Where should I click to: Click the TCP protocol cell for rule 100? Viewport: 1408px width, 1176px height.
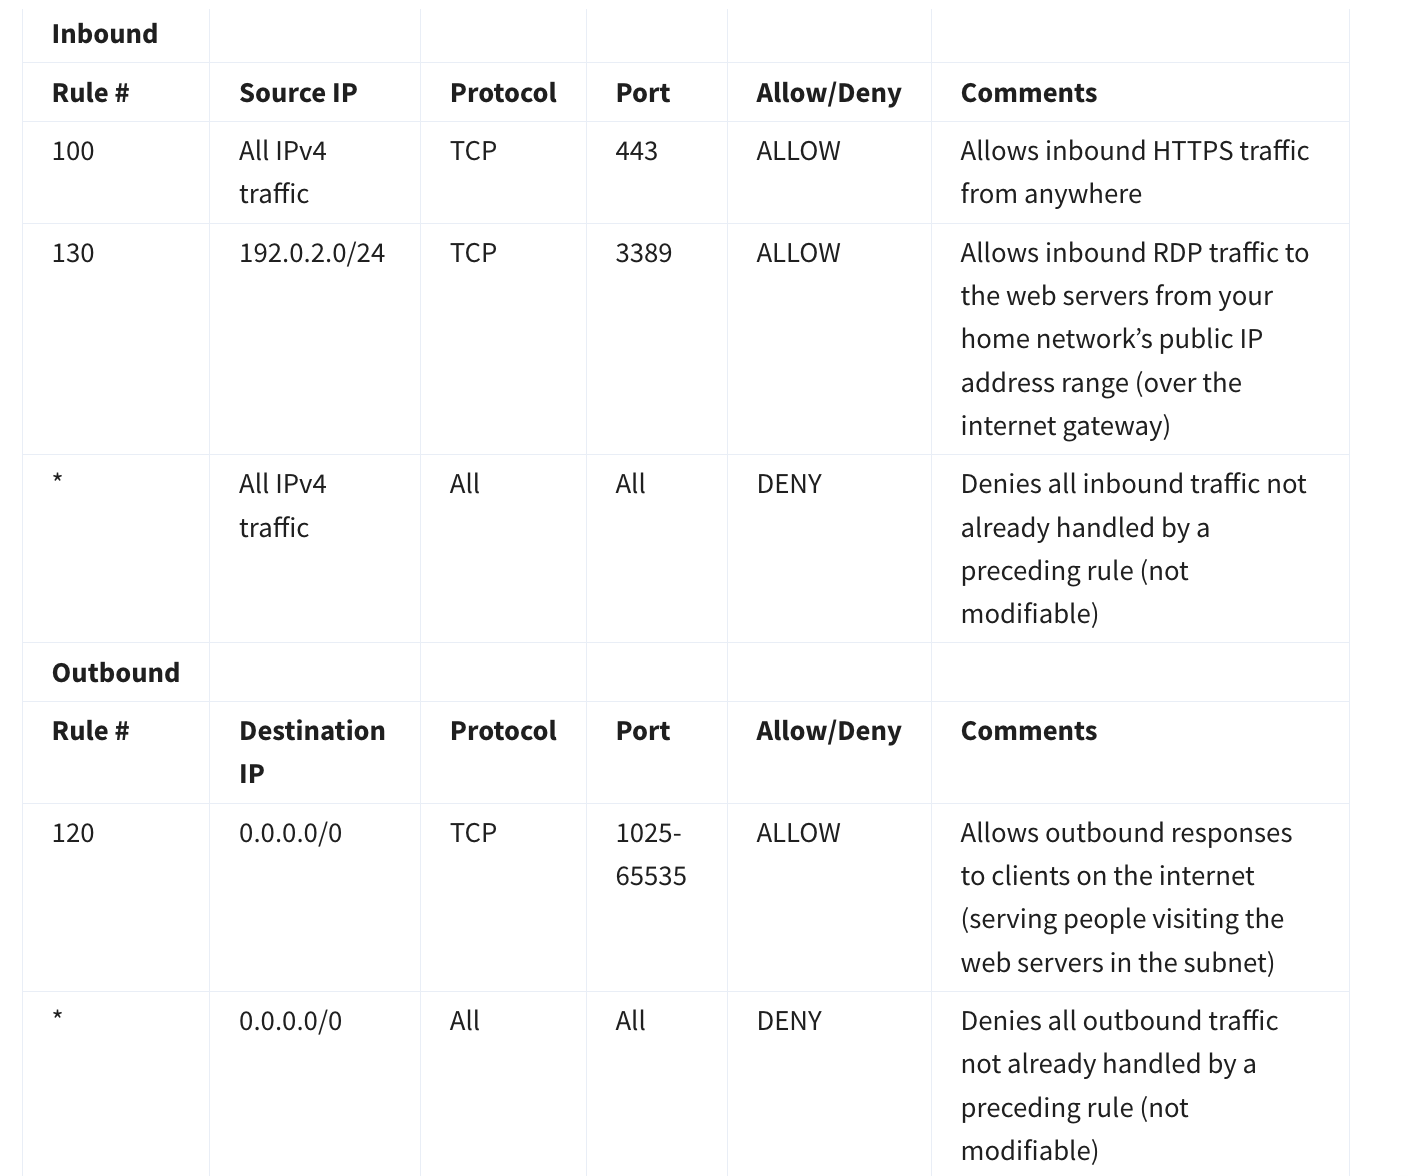473,151
